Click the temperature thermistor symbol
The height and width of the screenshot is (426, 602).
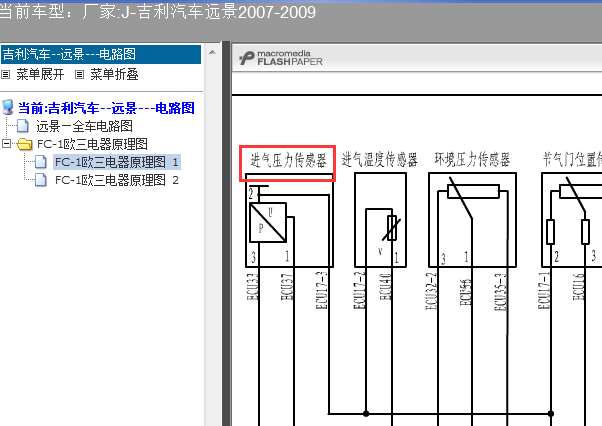pos(392,228)
